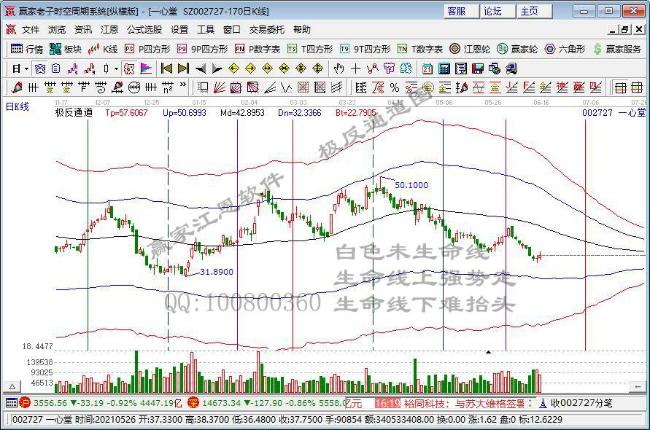Open the 板块 sector view

(x=65, y=49)
